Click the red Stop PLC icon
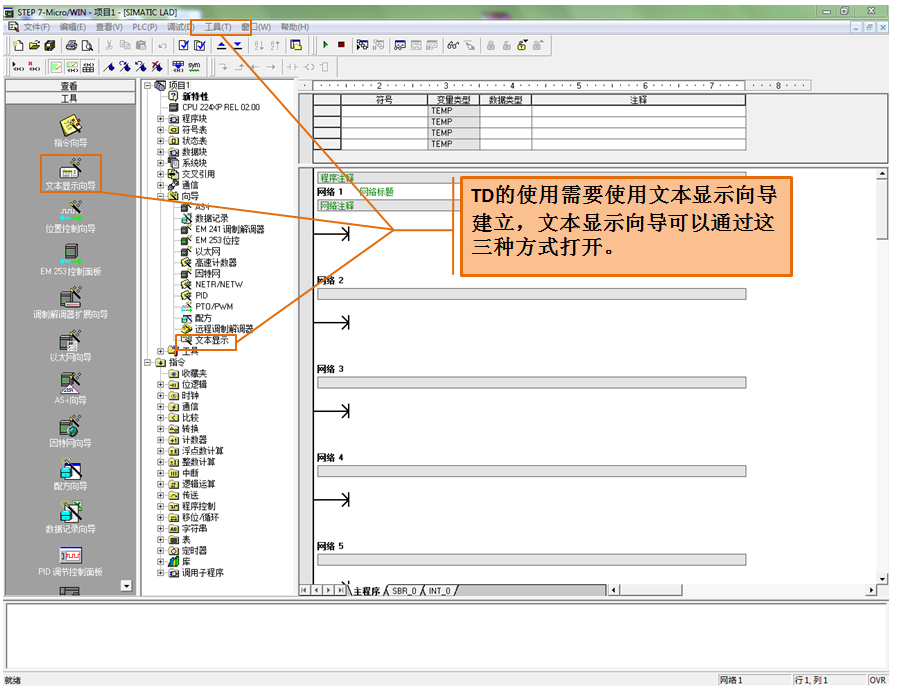 (x=341, y=45)
